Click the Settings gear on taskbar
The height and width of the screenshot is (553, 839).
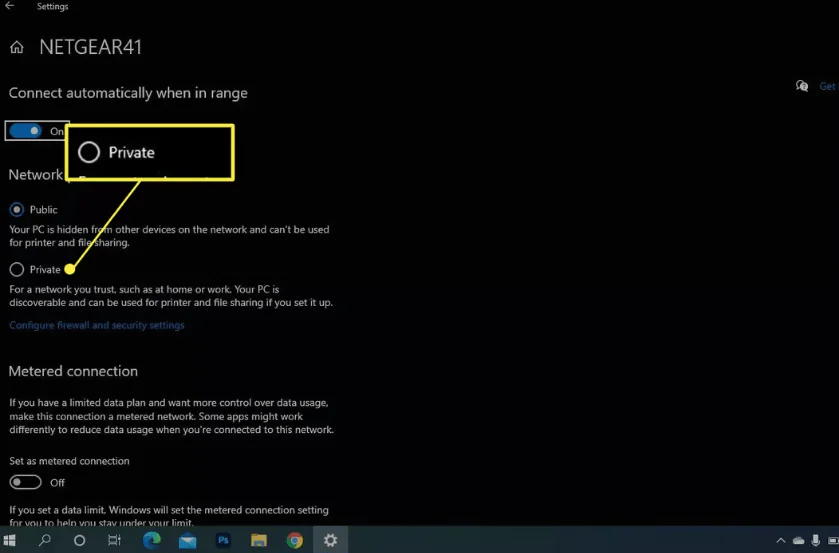pos(330,540)
